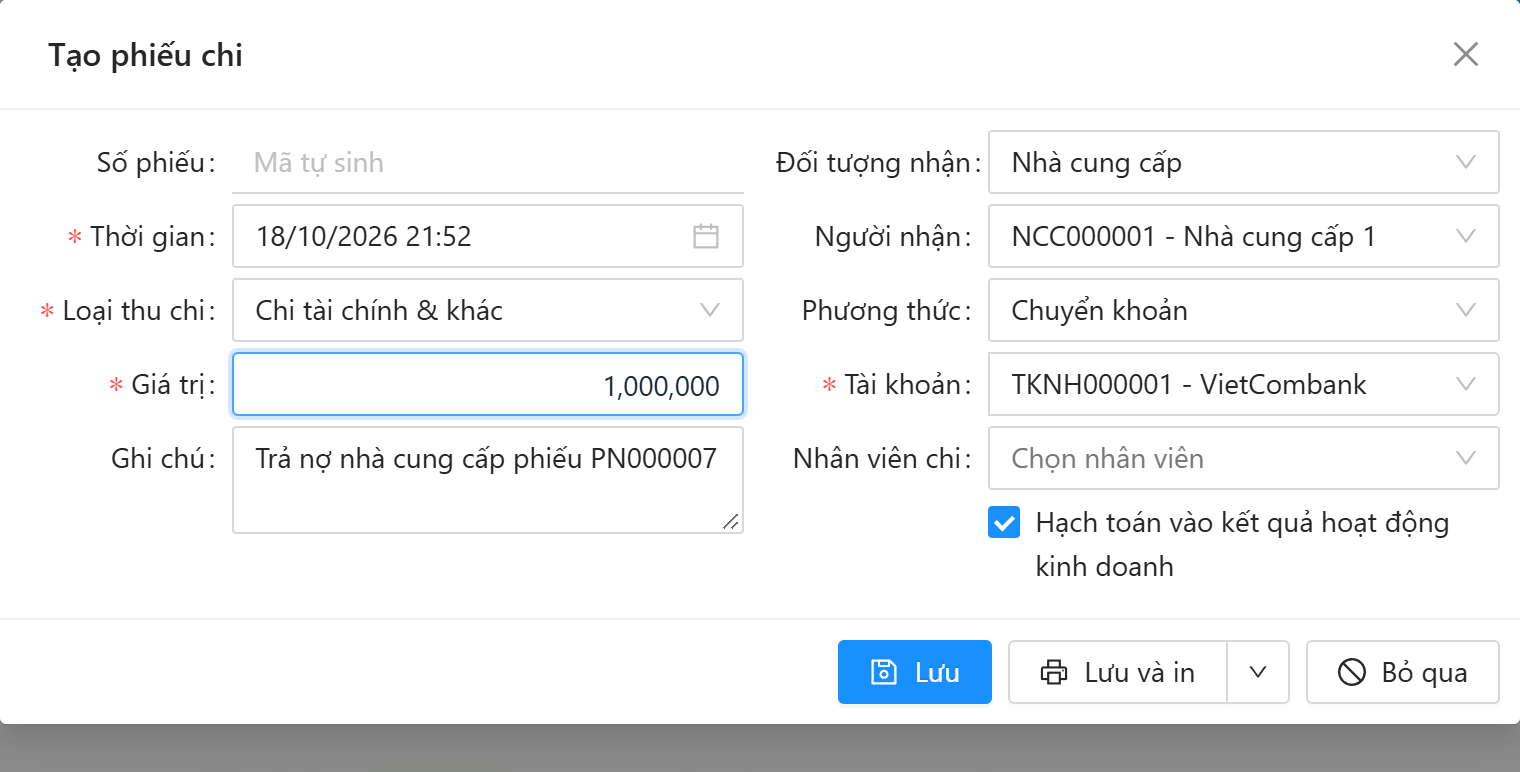Screen dimensions: 1520x772
Task: Click the Lưu button
Action: tap(915, 672)
